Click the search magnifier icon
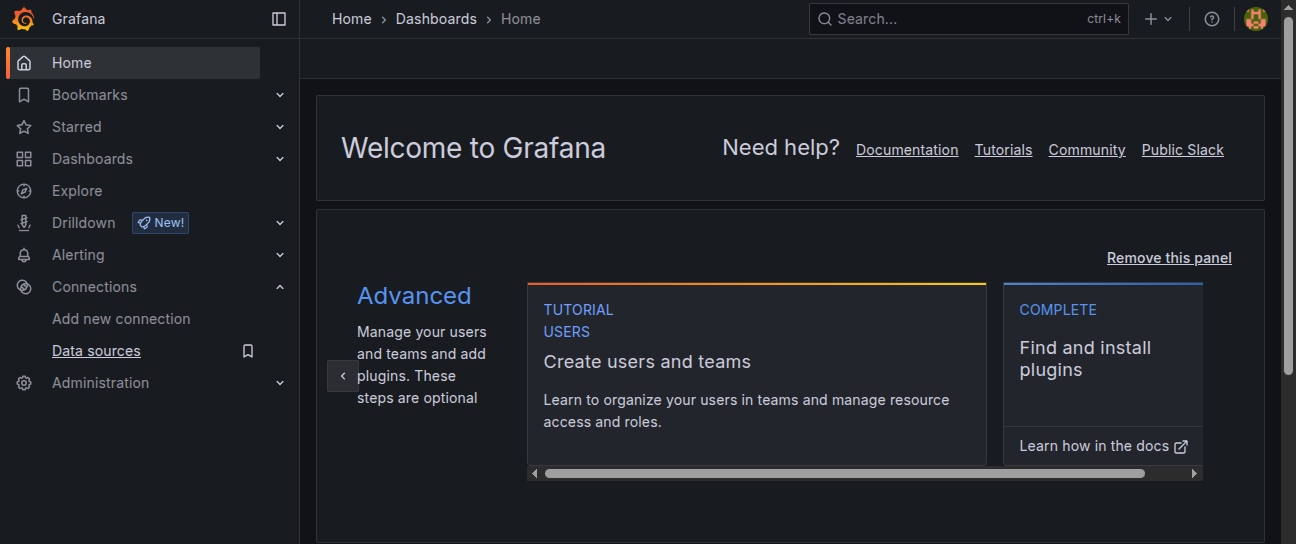Screen dimensions: 1296x544 click(x=825, y=19)
